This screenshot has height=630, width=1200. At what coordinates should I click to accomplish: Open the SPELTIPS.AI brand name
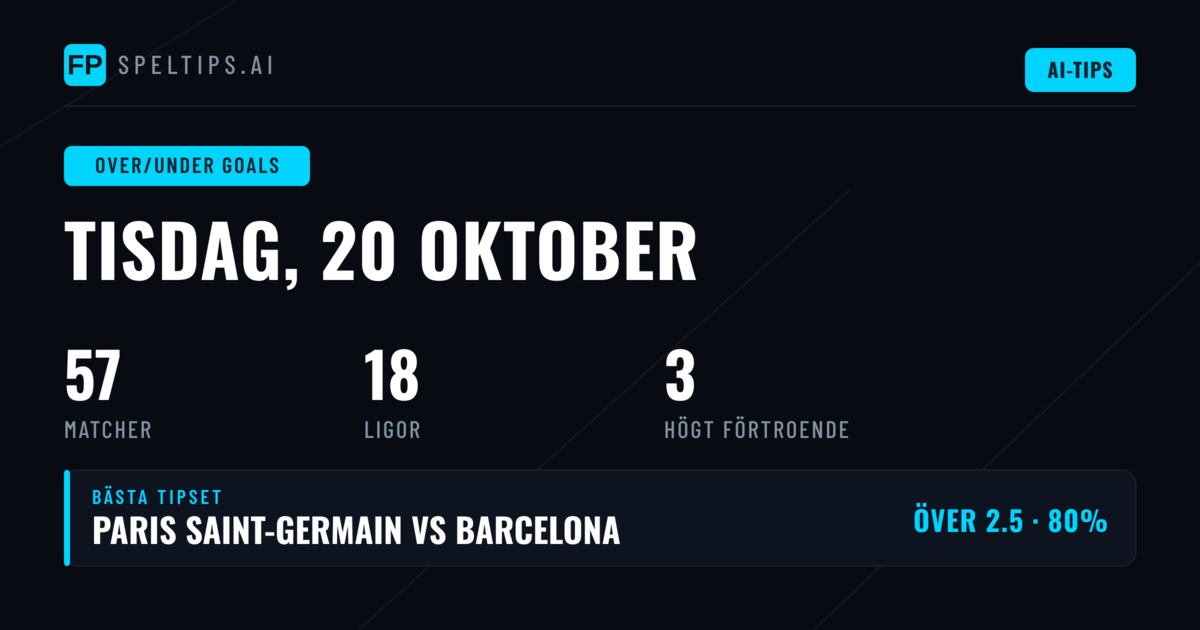pyautogui.click(x=196, y=66)
